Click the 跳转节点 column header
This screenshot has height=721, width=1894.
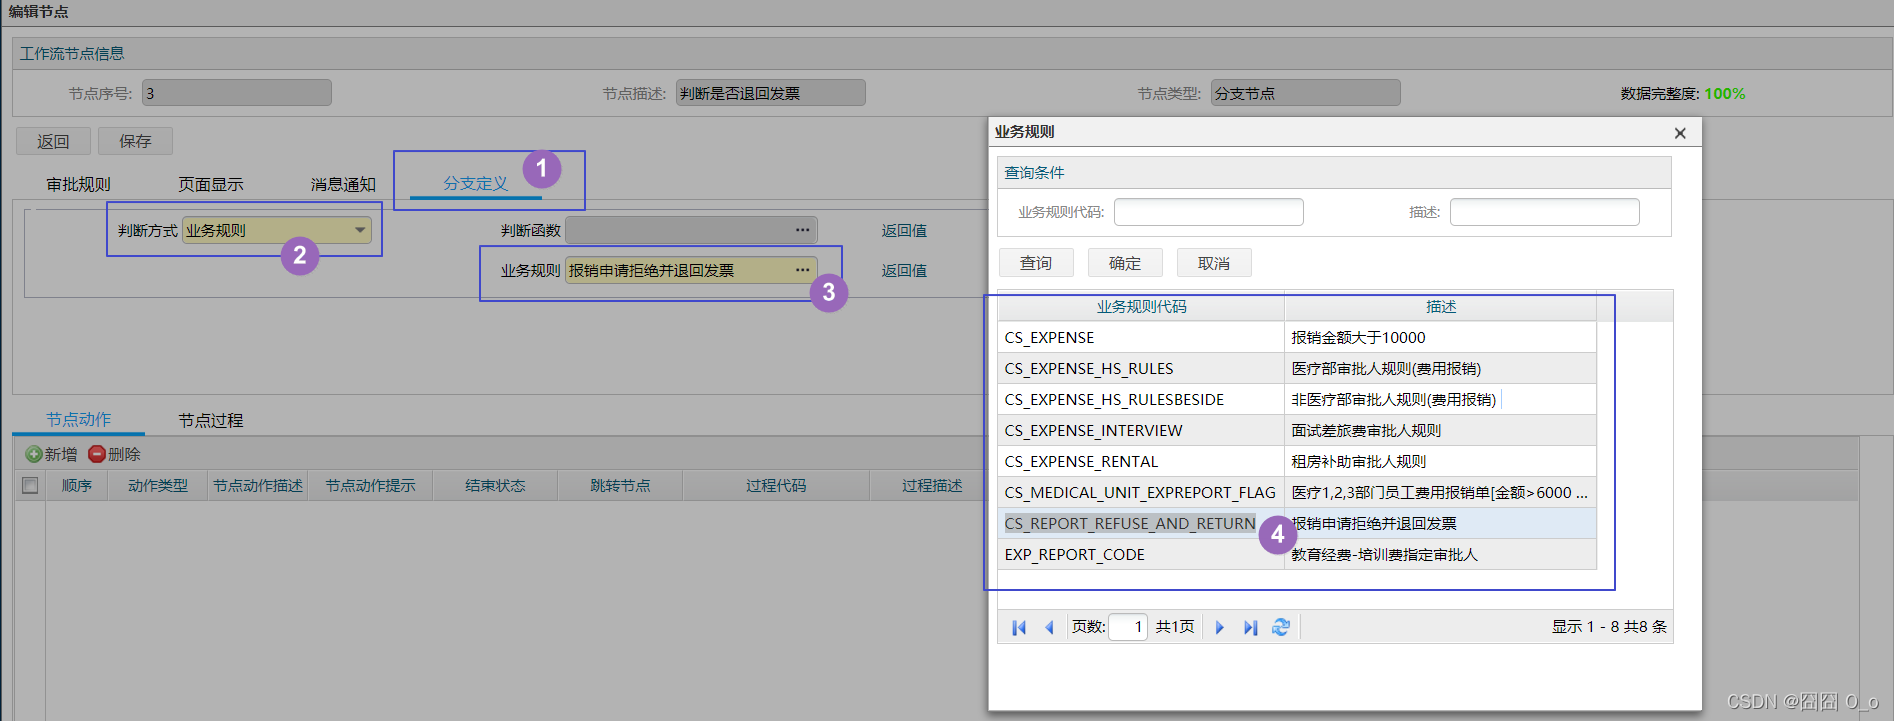tap(620, 485)
